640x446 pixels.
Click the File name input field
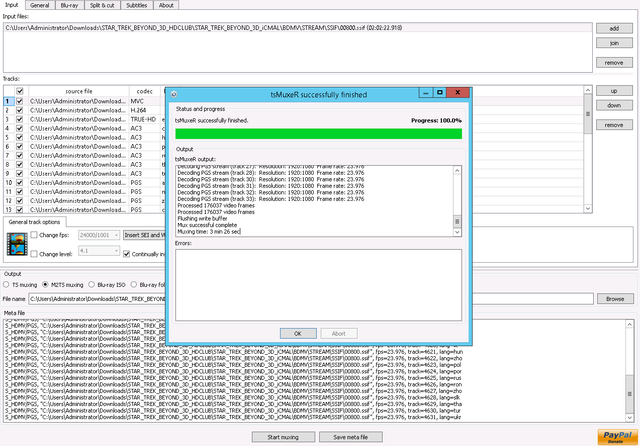click(311, 299)
